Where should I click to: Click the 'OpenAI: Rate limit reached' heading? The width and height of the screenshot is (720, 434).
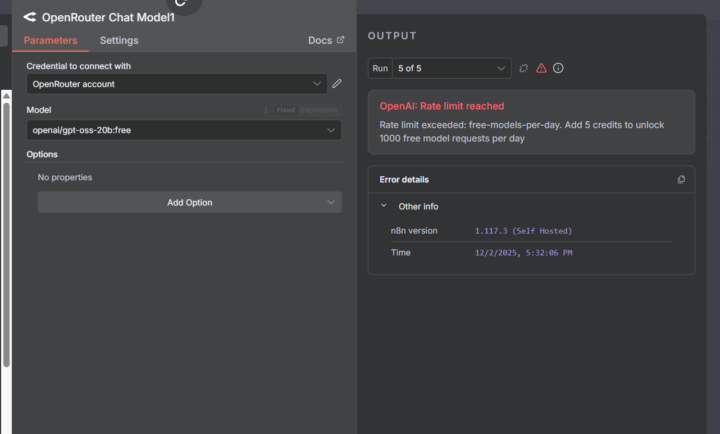442,106
